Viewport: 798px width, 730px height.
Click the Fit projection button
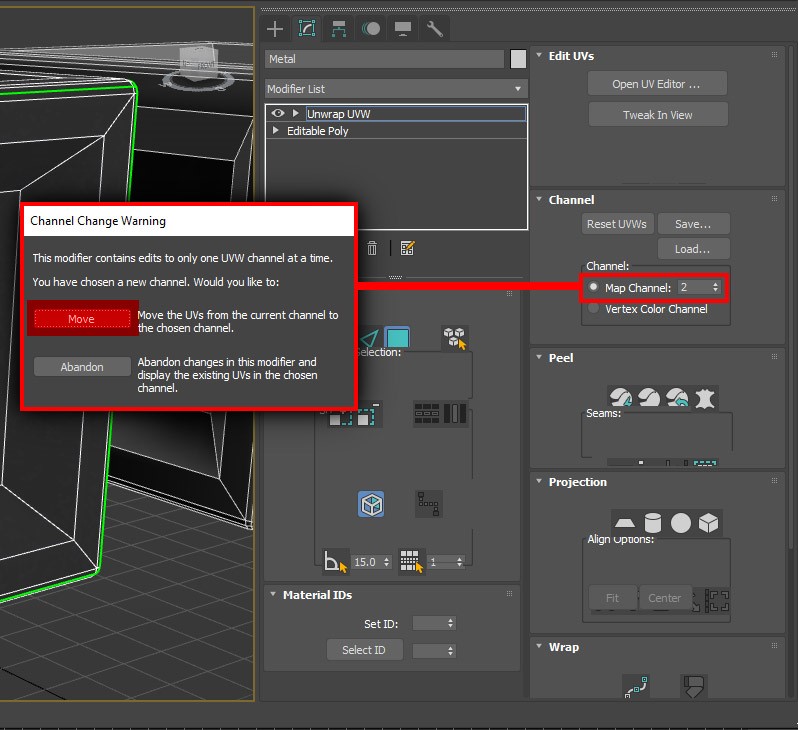pos(613,598)
